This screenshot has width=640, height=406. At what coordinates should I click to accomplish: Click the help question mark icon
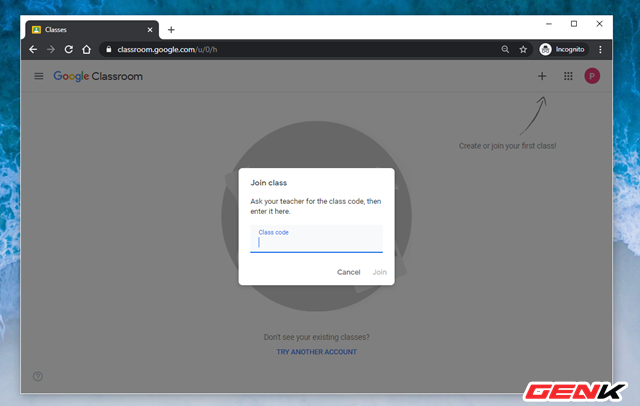[x=38, y=376]
